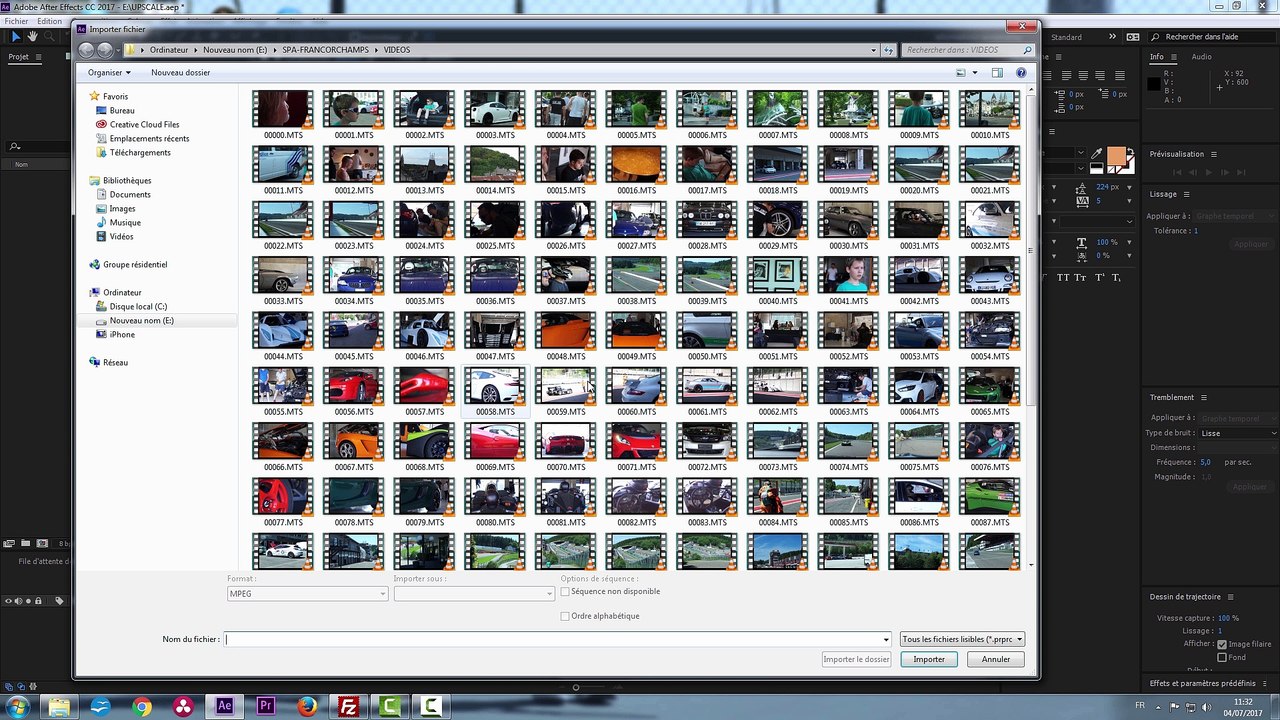Open the import dialog's help icon
The image size is (1280, 720).
click(1021, 73)
